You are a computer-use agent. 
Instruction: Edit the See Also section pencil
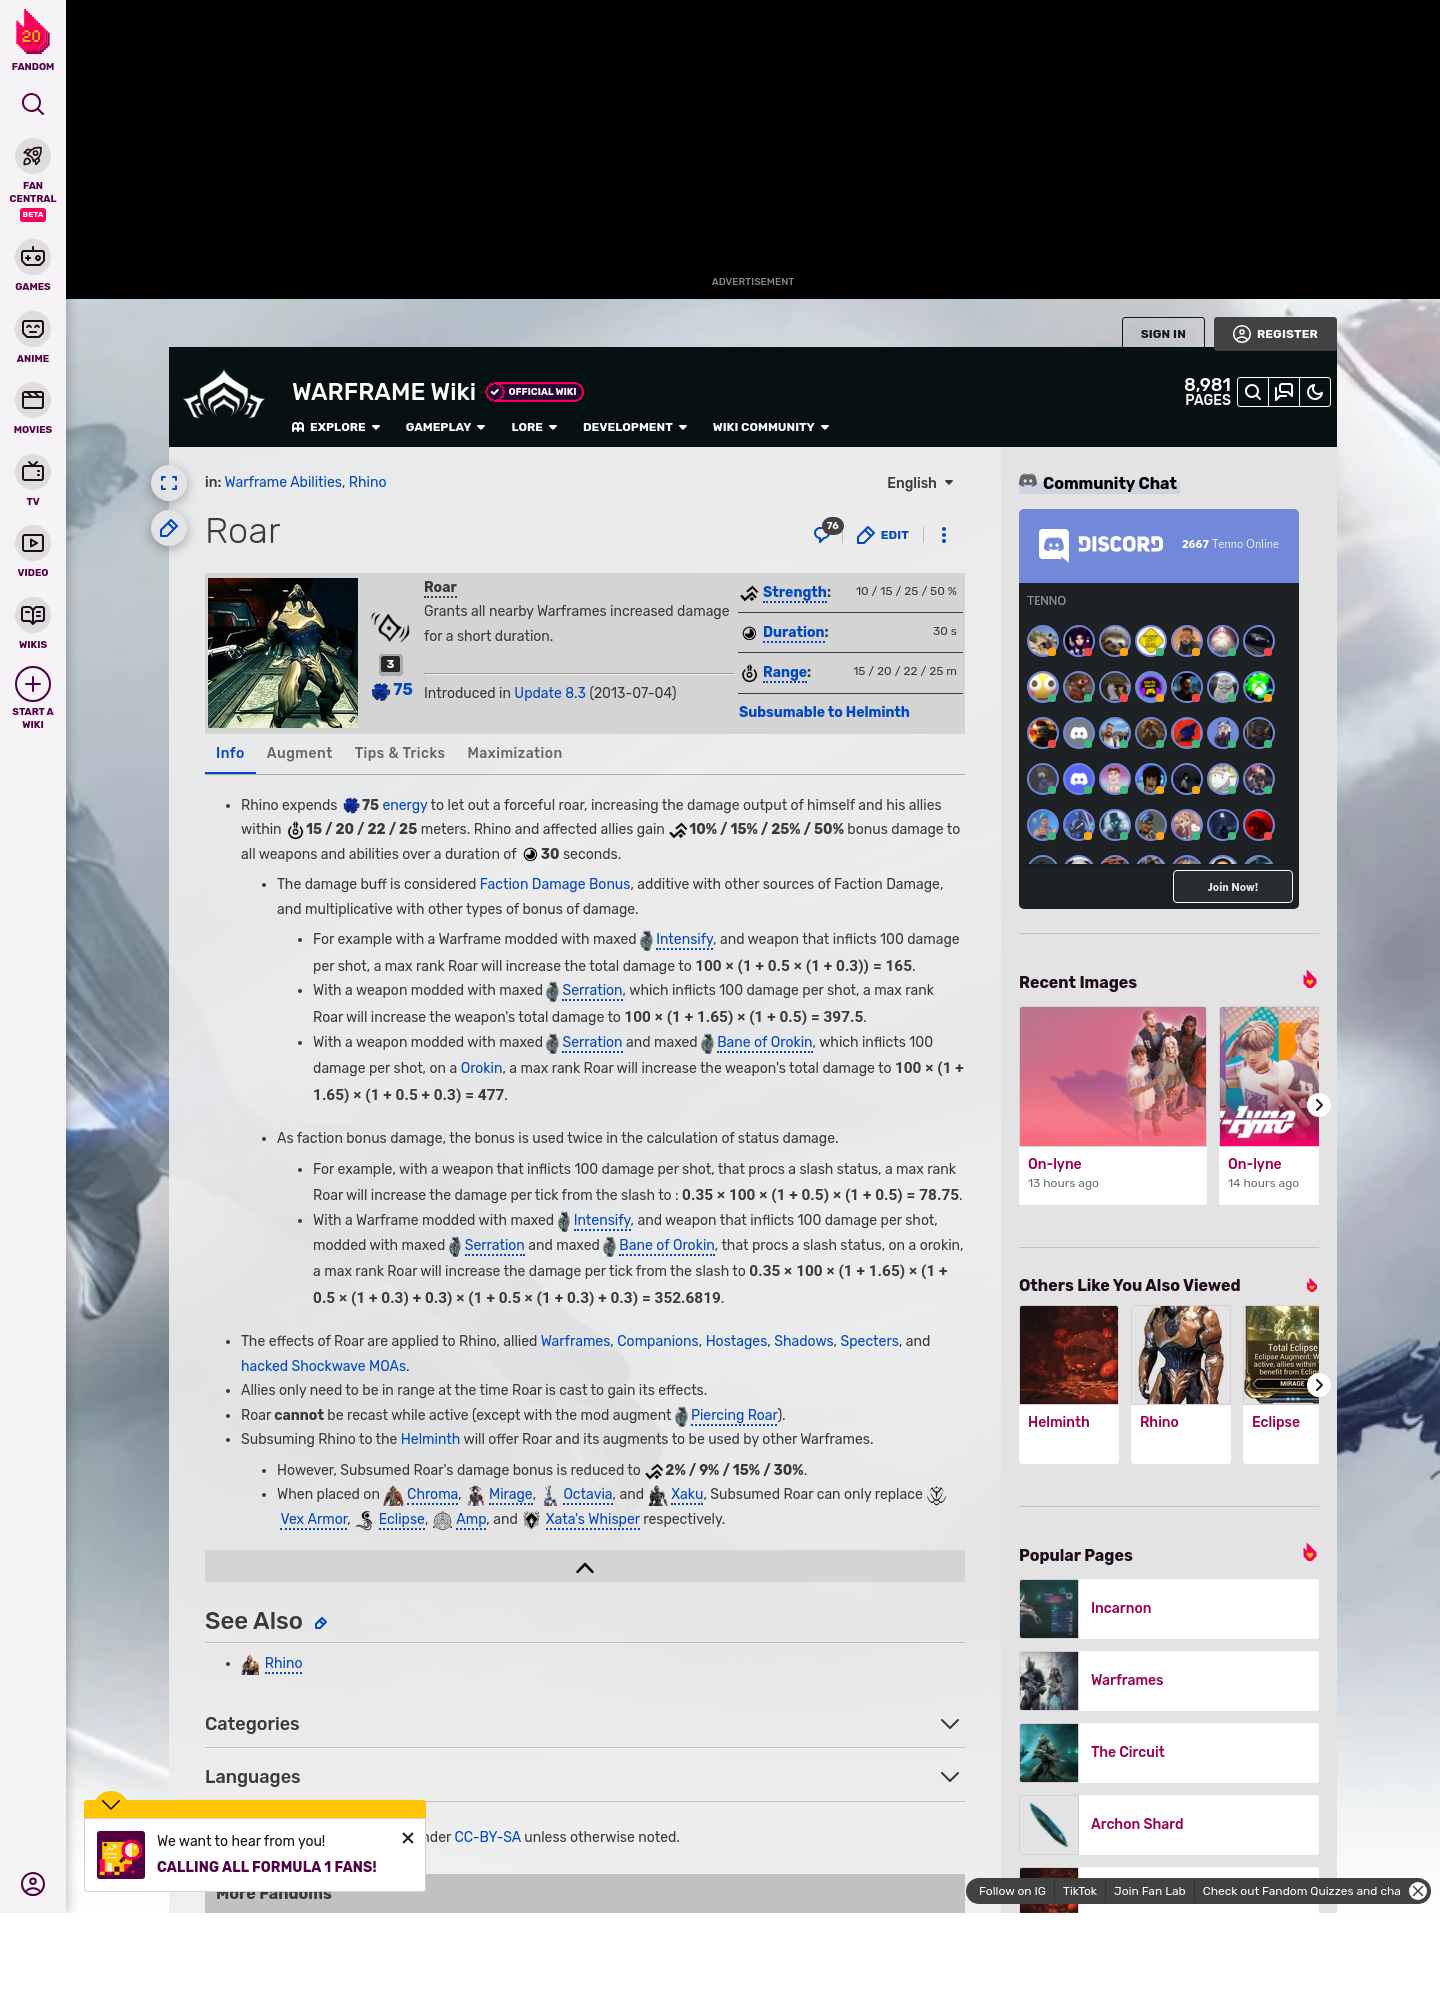pos(321,1623)
